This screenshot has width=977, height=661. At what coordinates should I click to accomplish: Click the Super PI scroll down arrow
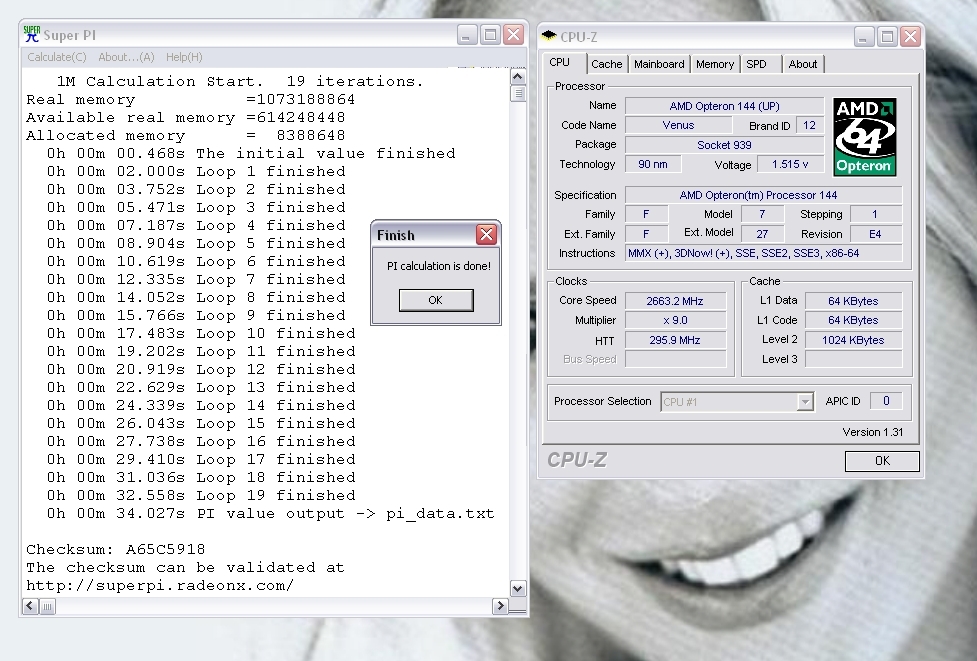pos(518,589)
